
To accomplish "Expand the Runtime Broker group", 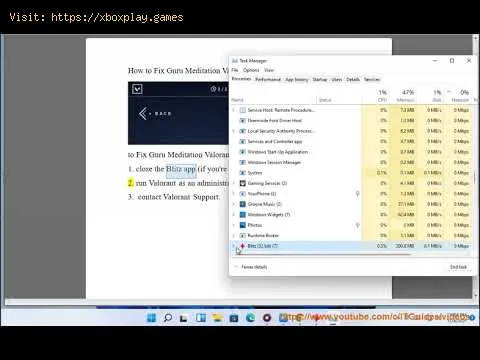I will (234, 236).
